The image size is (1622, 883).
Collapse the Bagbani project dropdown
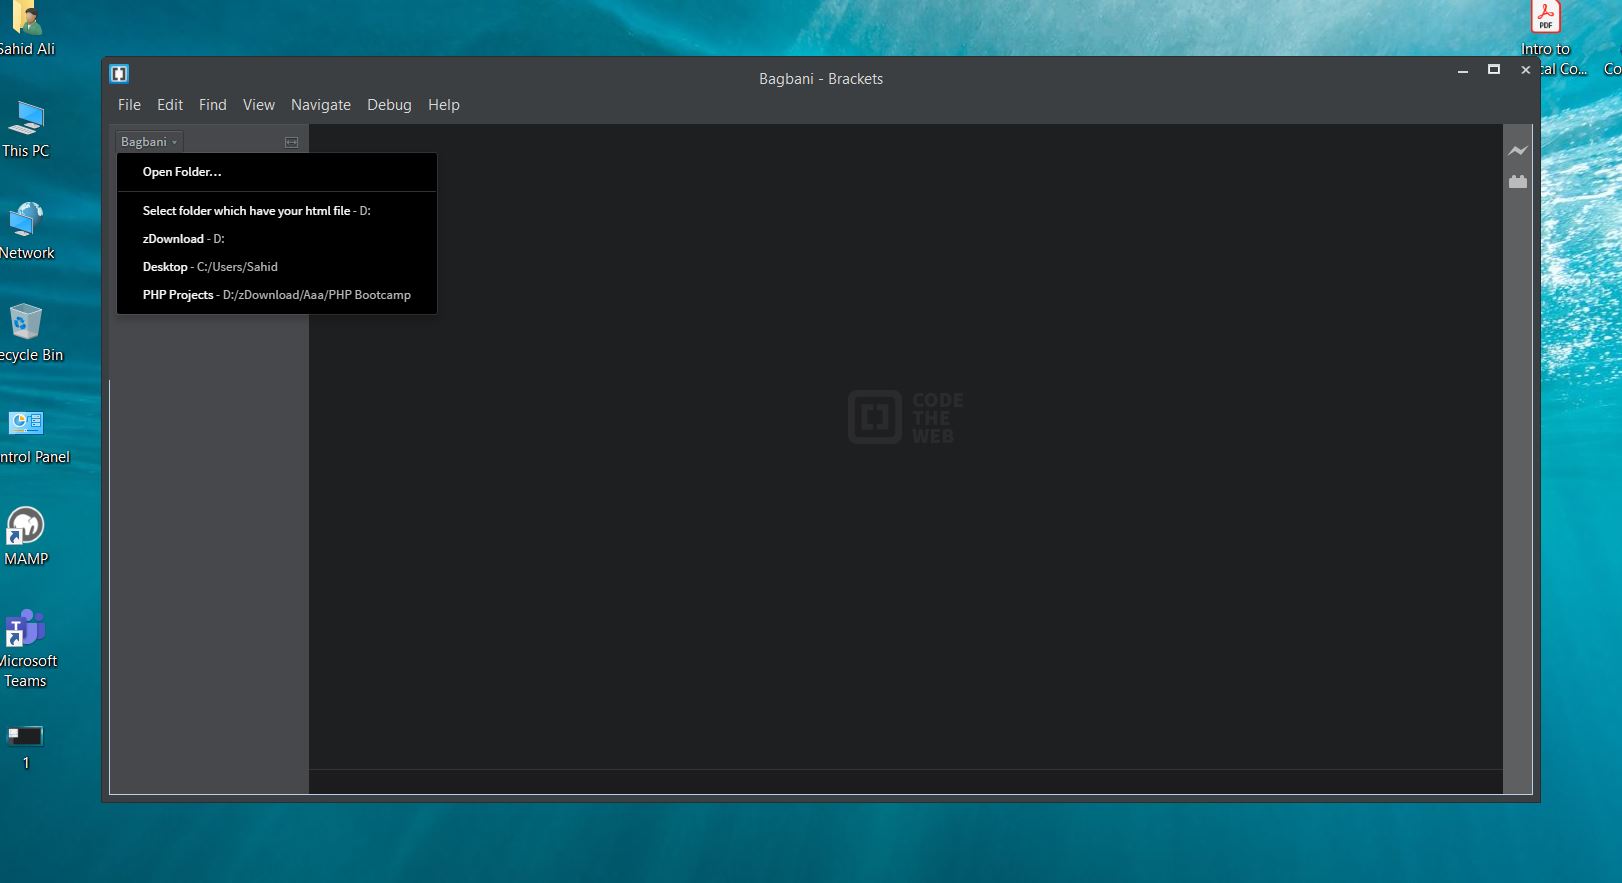(x=148, y=142)
